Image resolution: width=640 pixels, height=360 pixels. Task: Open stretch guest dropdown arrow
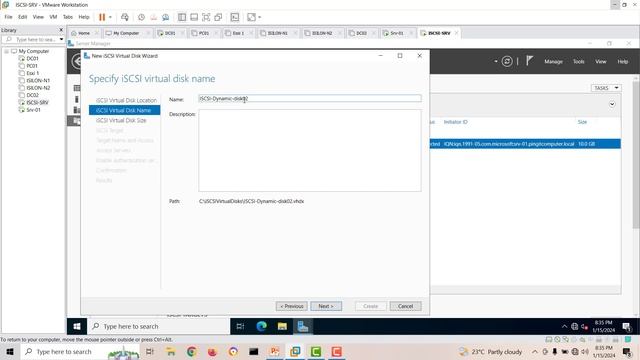260,17
